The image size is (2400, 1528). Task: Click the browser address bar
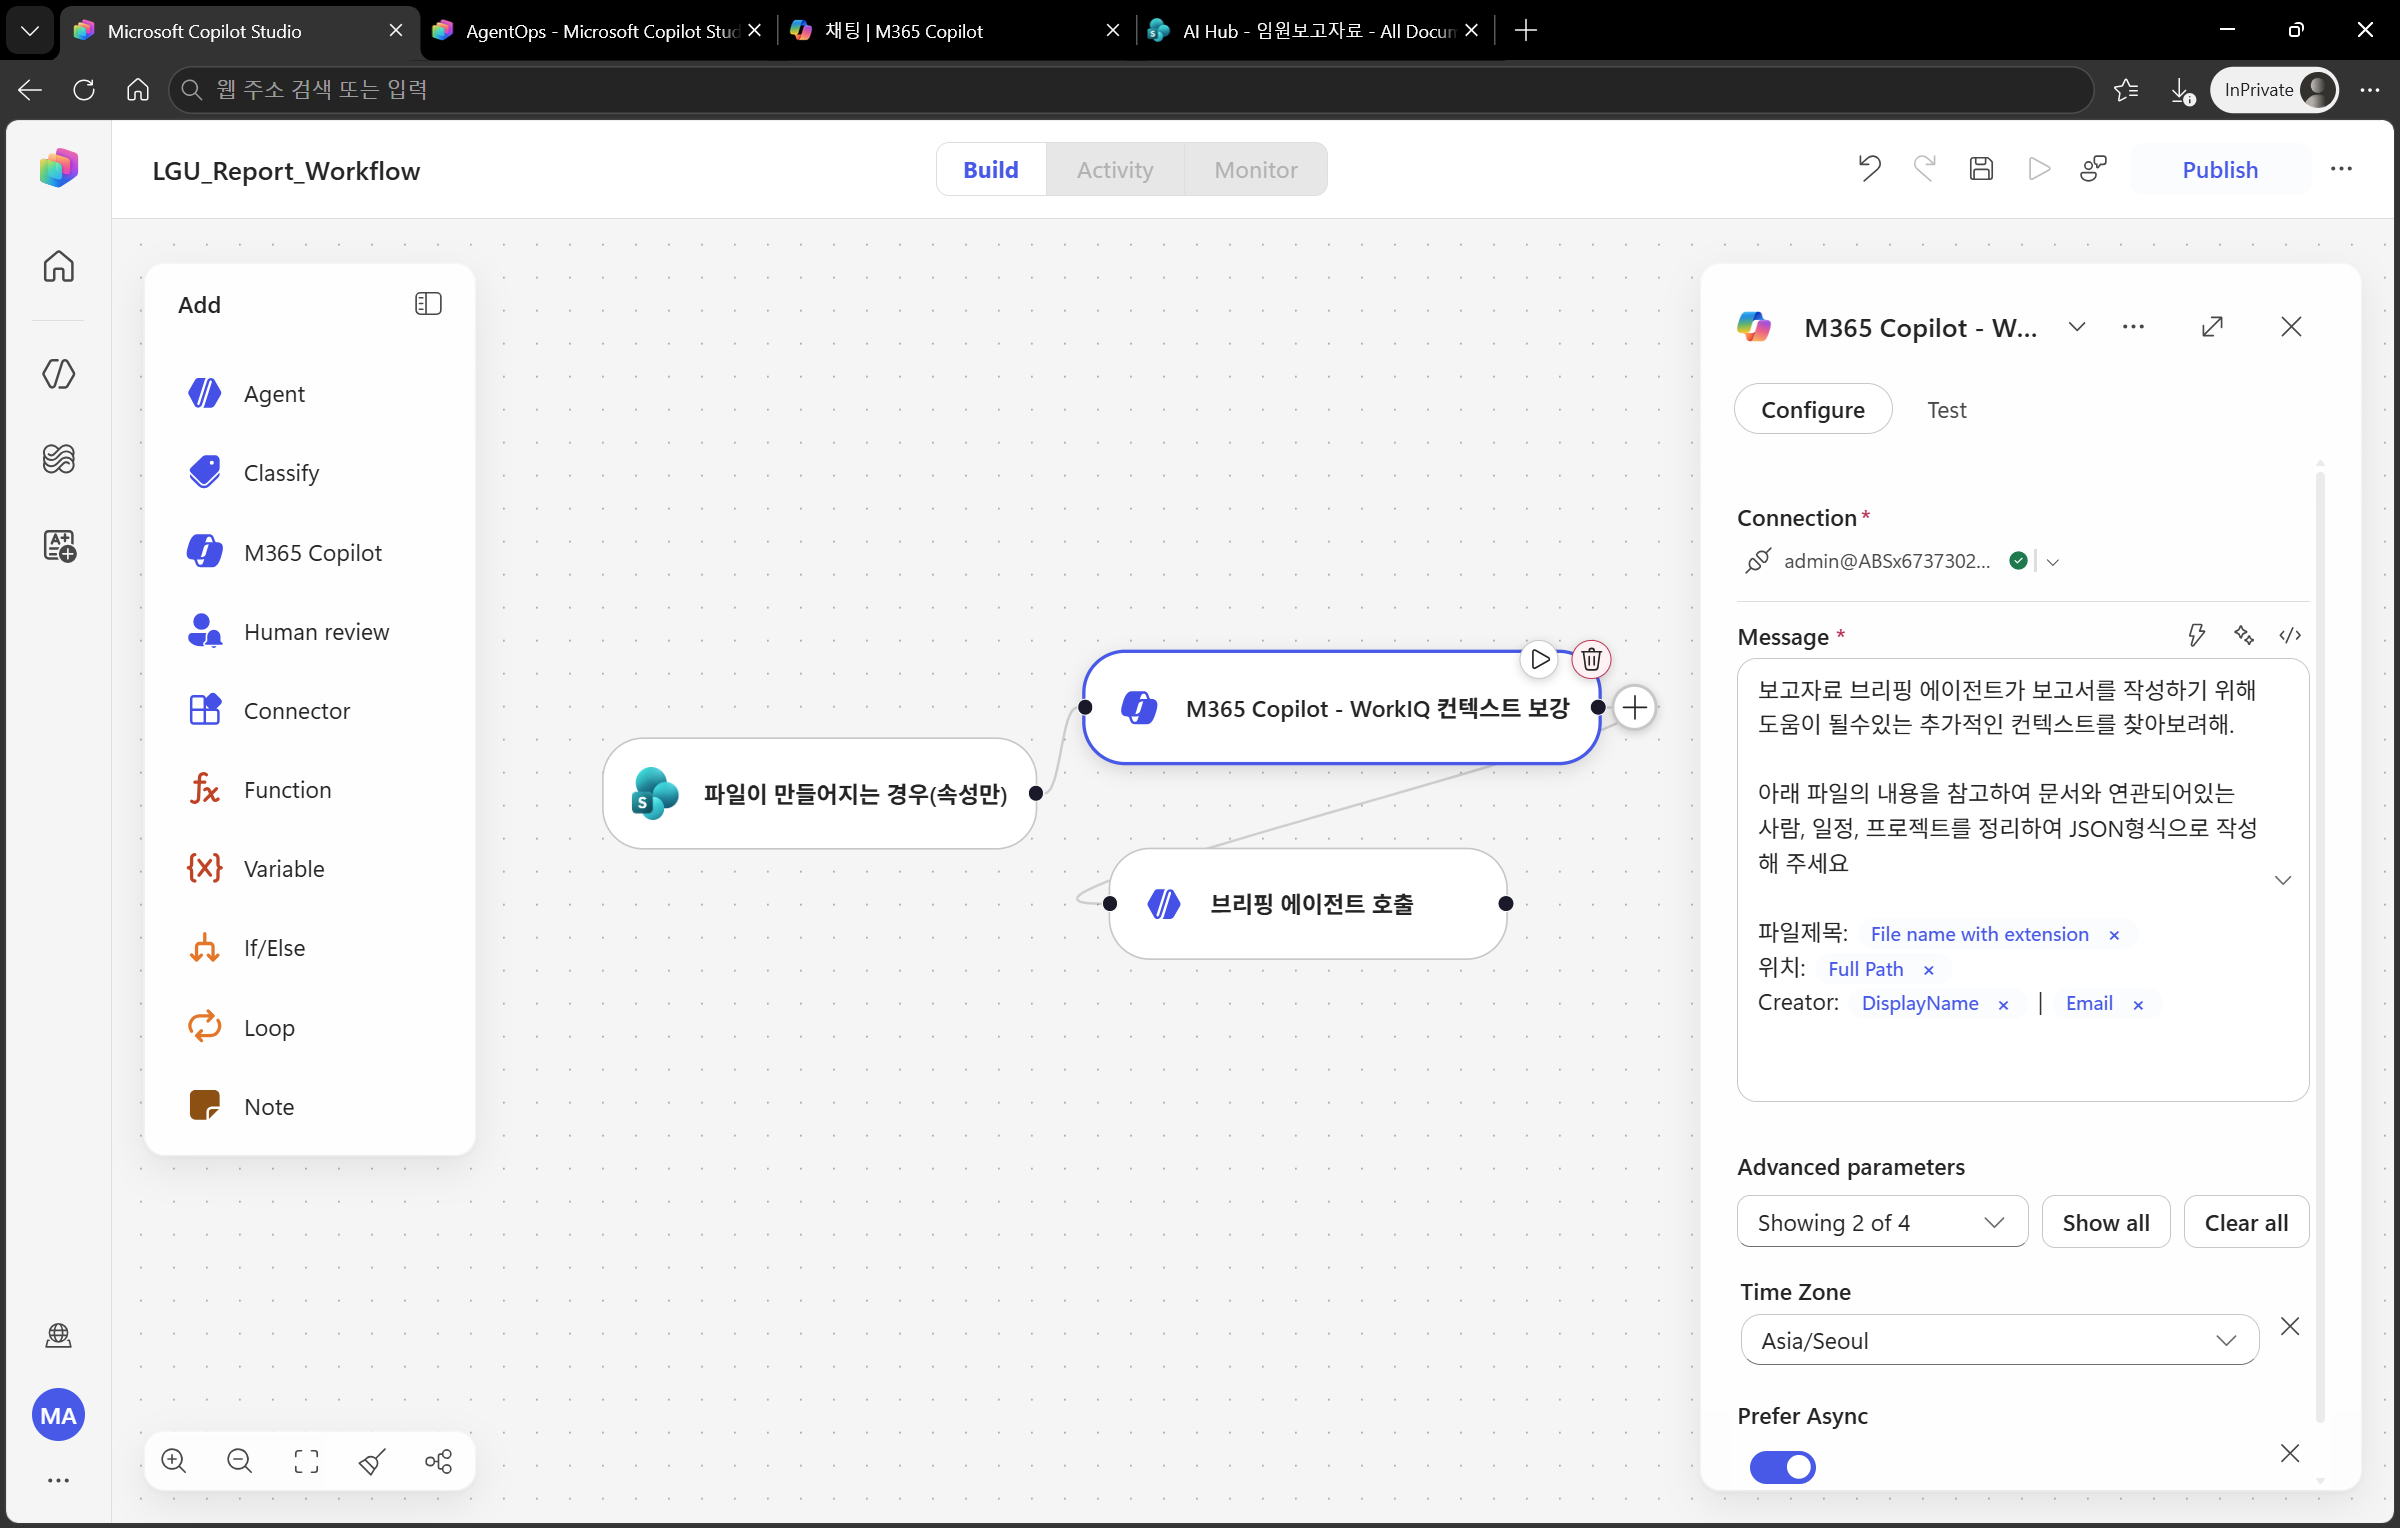click(1130, 90)
